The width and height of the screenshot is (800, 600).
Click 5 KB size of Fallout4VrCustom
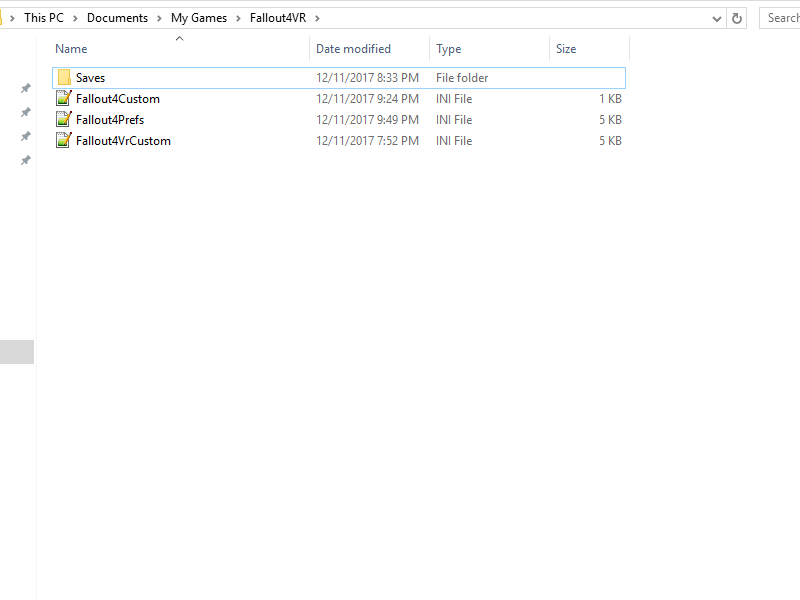coord(610,140)
